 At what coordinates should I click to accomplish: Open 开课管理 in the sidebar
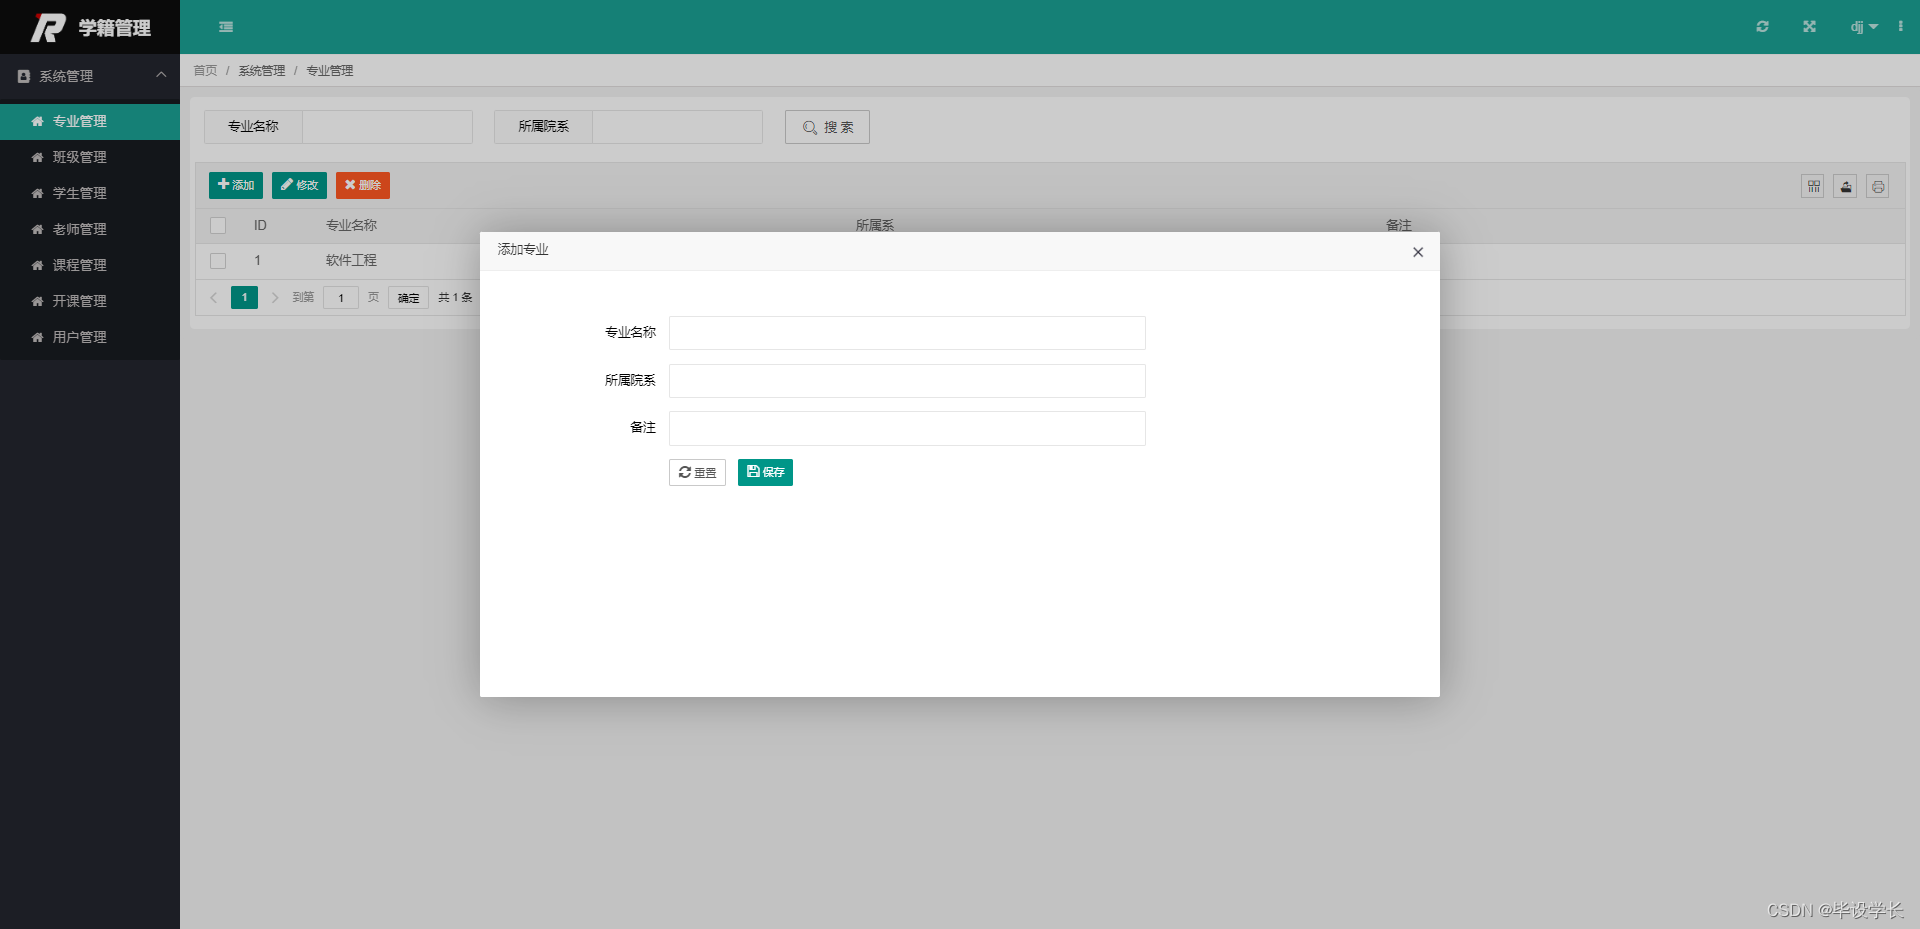[x=90, y=301]
